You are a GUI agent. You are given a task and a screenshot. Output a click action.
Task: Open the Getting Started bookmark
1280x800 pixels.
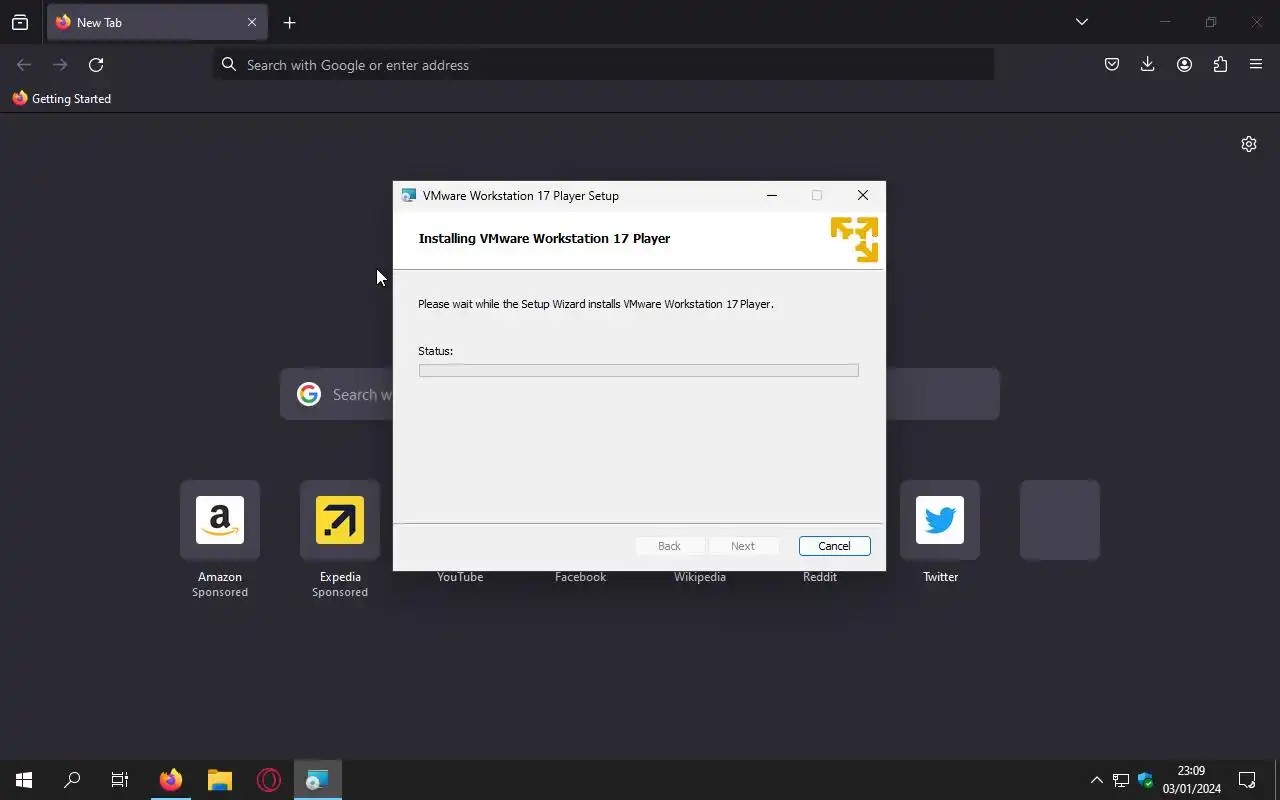(x=62, y=99)
